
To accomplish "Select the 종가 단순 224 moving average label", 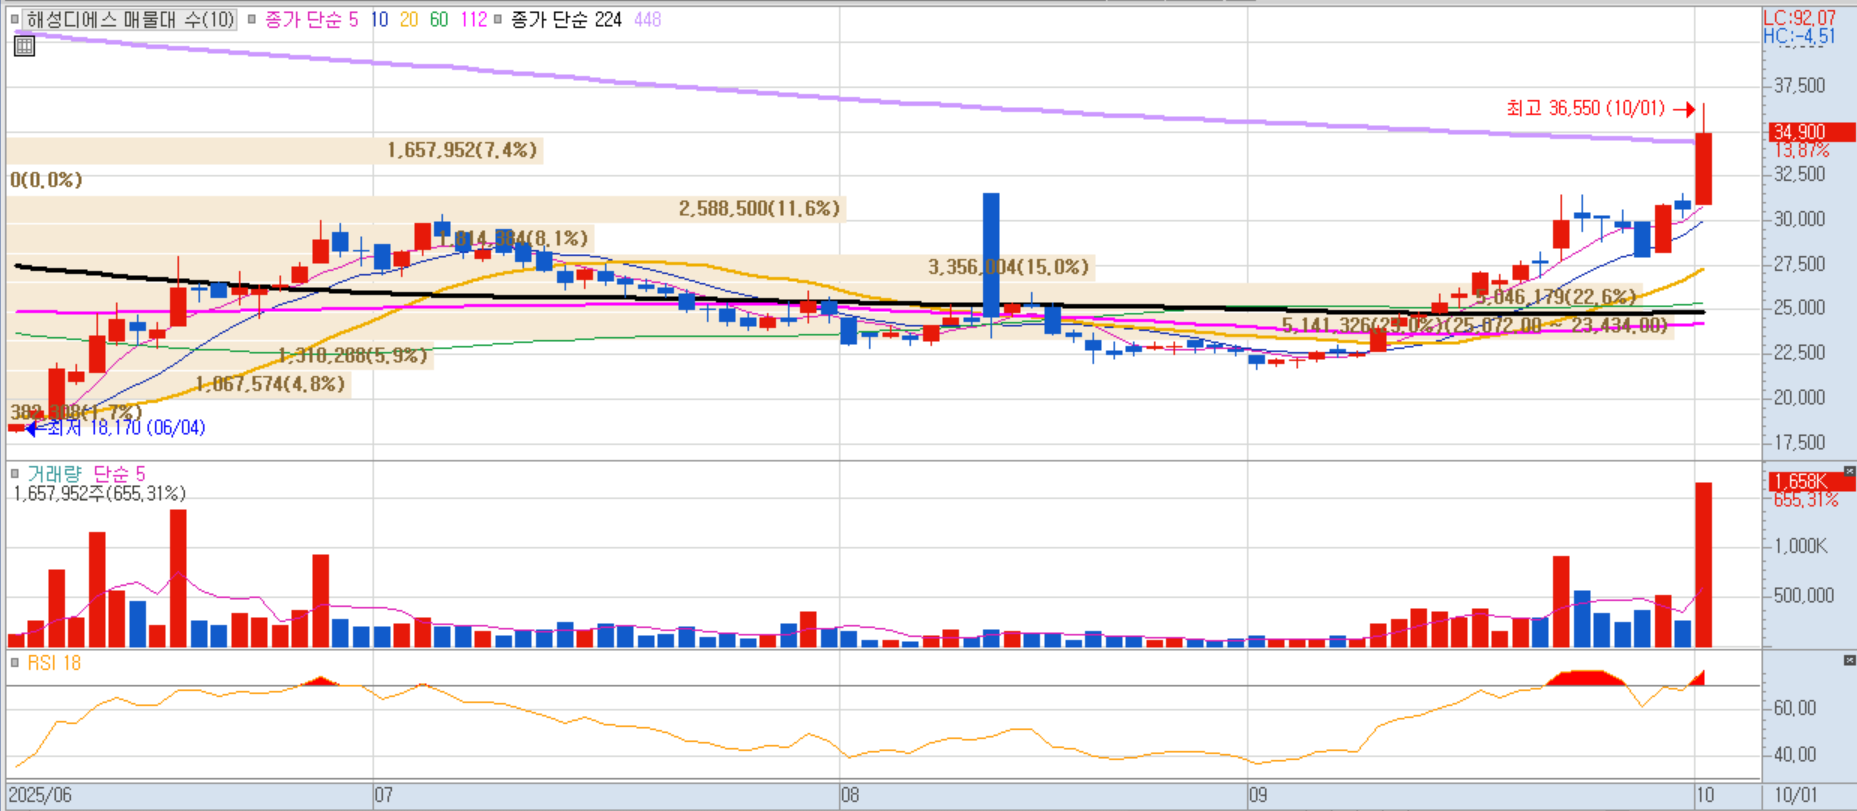I will click(566, 19).
